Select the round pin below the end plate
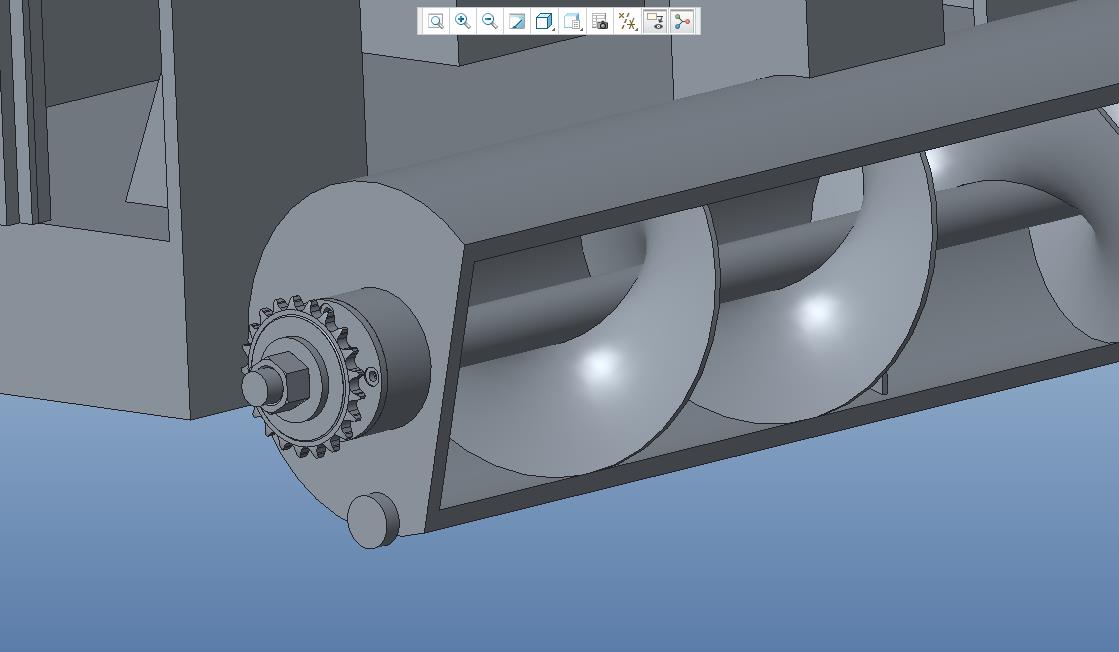 (x=373, y=521)
